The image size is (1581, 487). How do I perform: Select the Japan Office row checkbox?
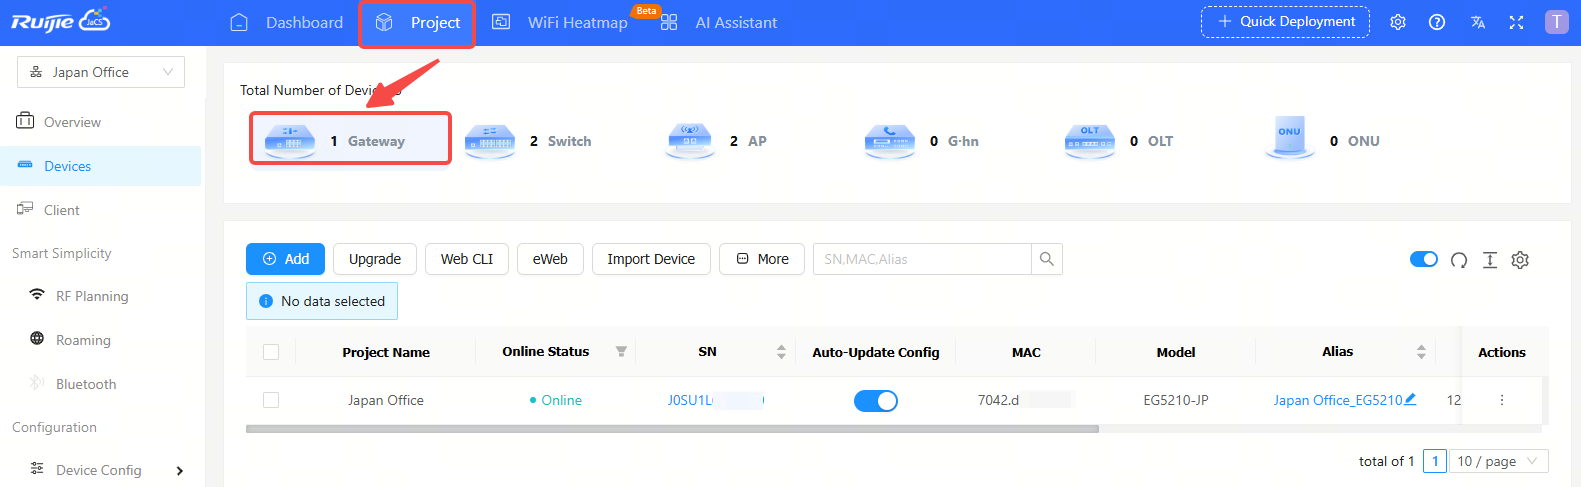click(271, 400)
